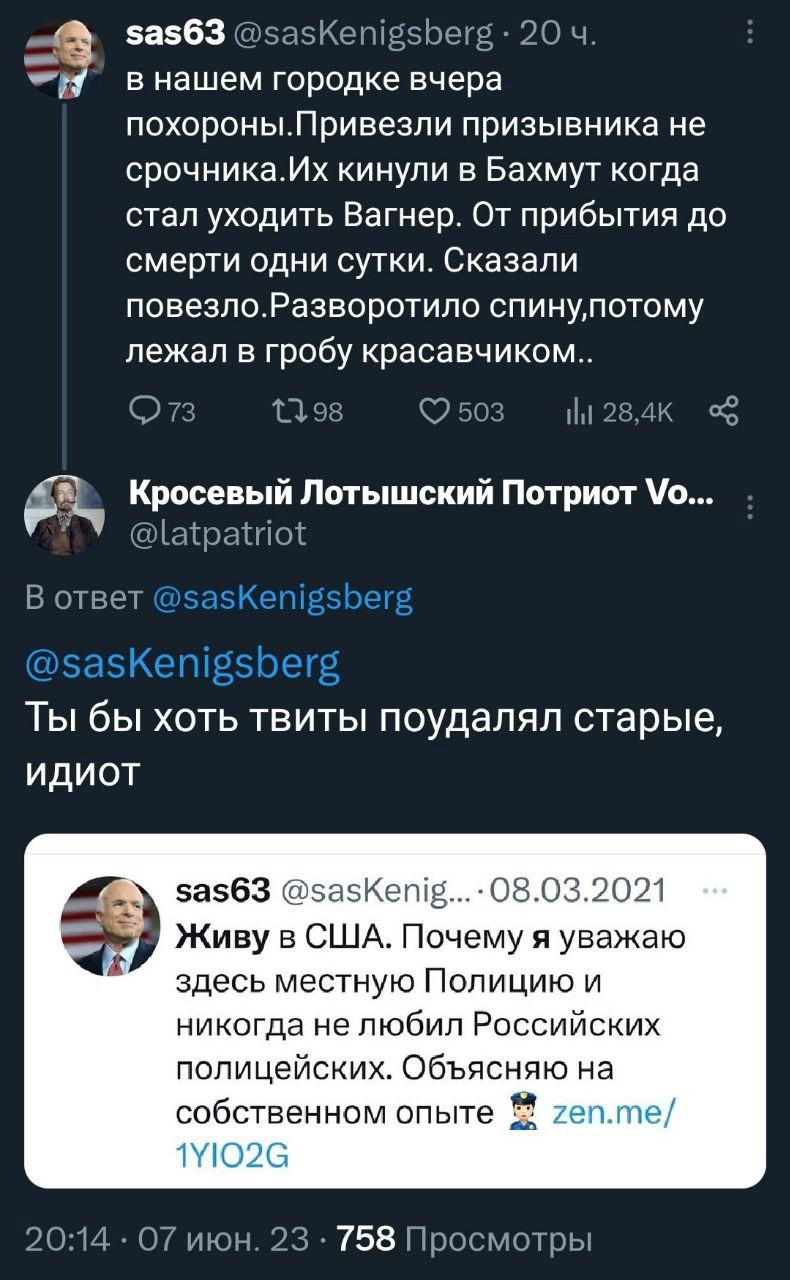Click @sasKenigsberg mention in 'В ответ' line
This screenshot has height=1280, width=790.
pyautogui.click(x=284, y=599)
